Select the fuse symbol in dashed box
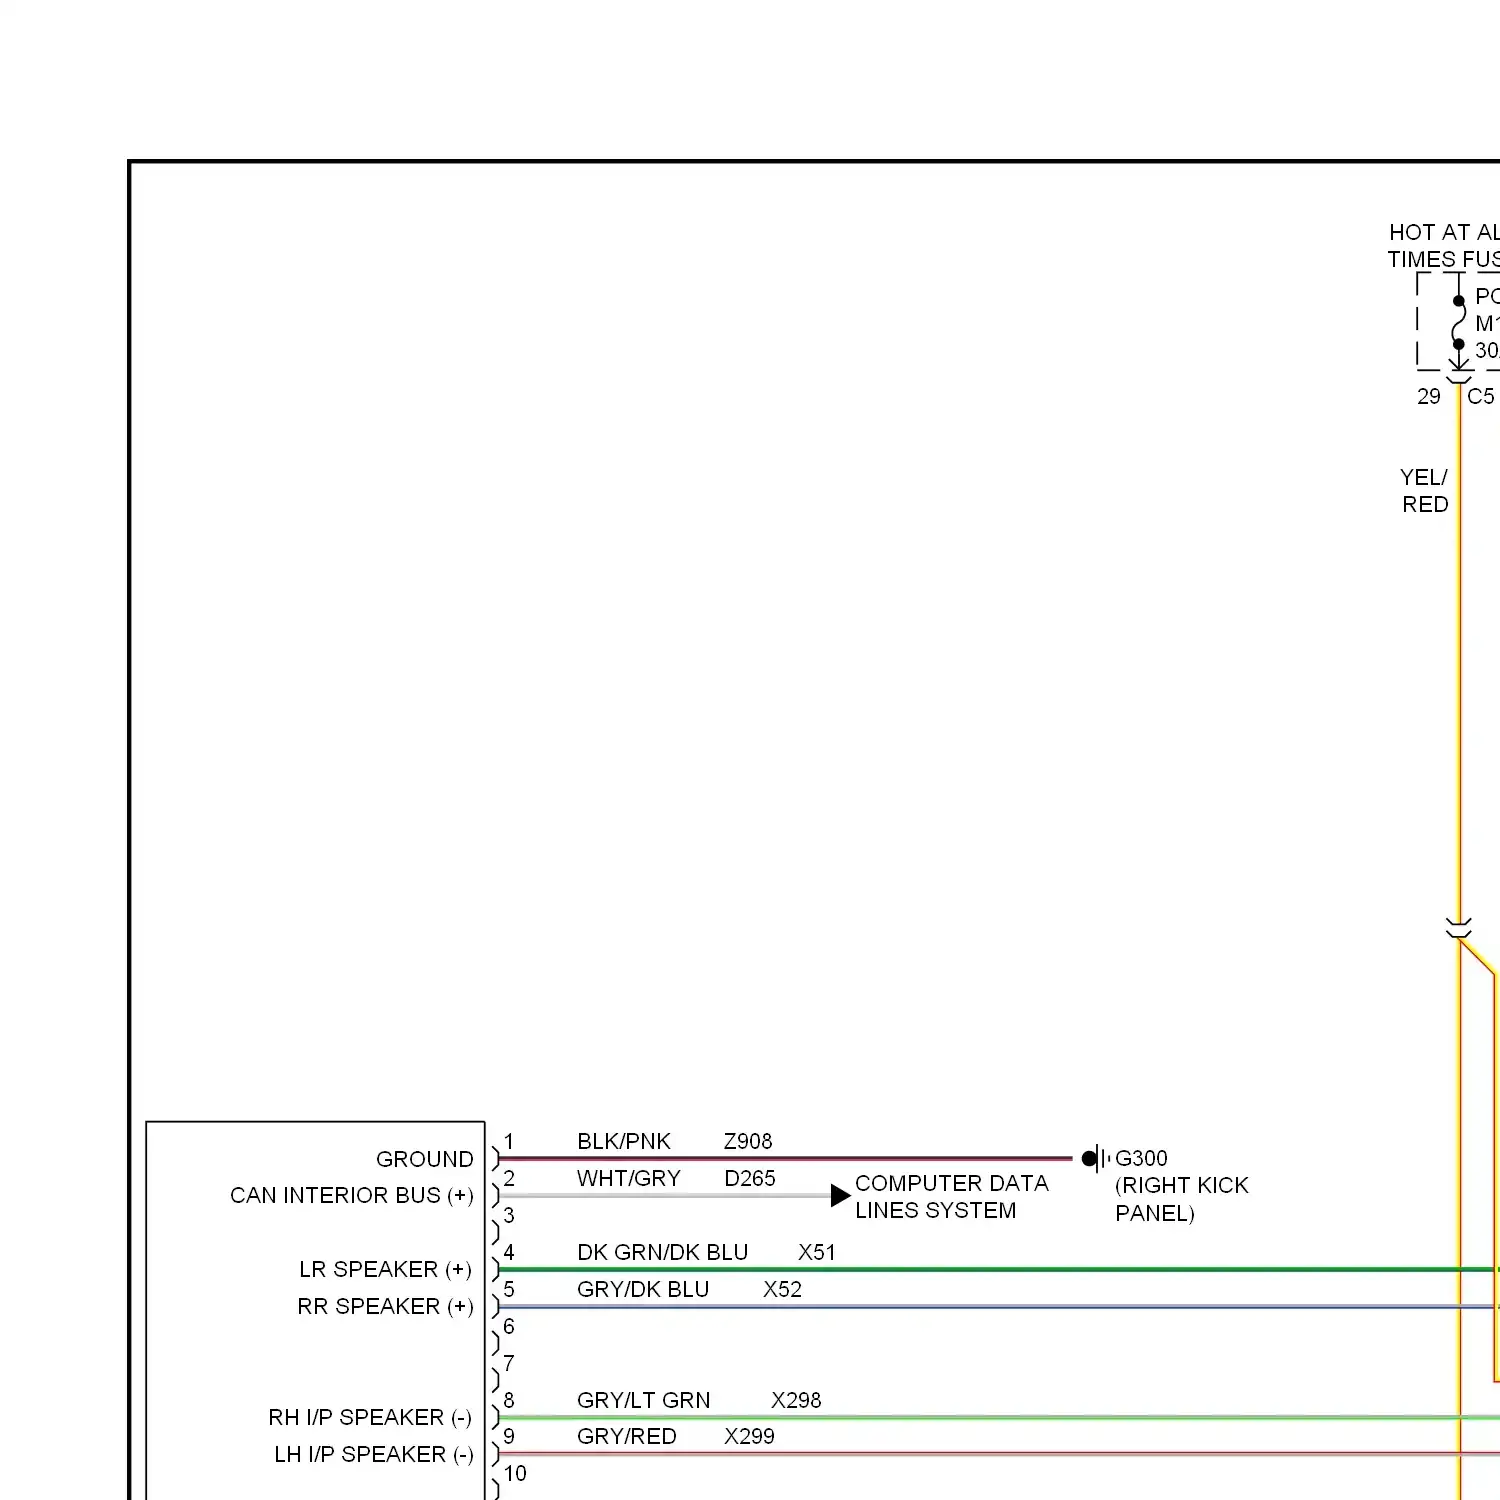Image resolution: width=1500 pixels, height=1500 pixels. point(1459,322)
